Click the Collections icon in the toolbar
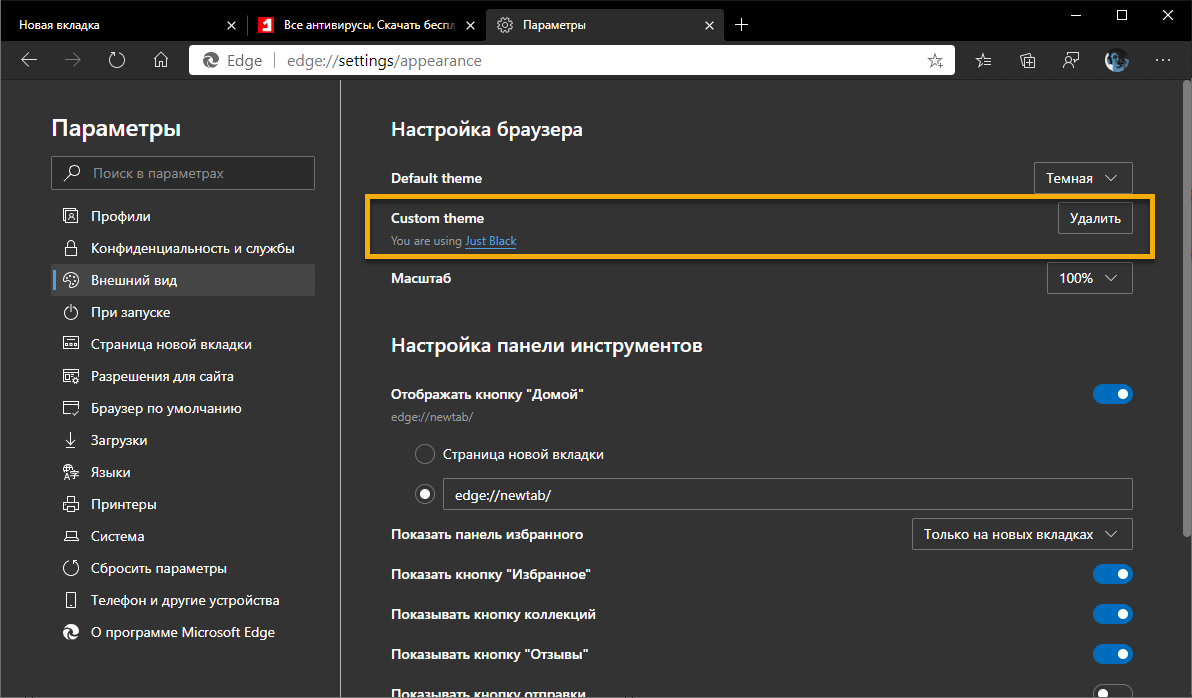The image size is (1192, 698). (x=1027, y=60)
